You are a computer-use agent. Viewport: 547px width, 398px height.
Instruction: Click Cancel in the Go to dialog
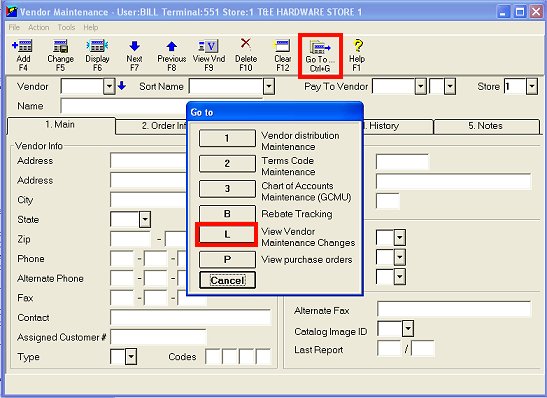pyautogui.click(x=227, y=280)
